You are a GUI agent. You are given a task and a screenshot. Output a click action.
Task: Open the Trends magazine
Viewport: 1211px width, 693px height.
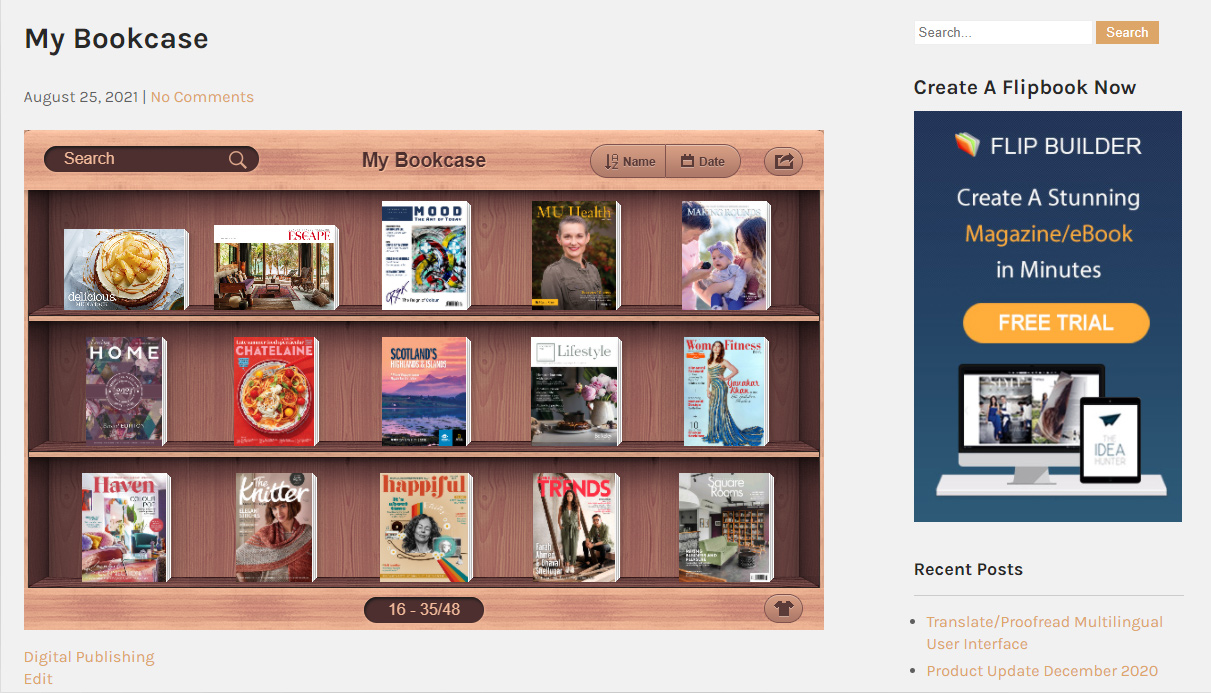[x=575, y=528]
